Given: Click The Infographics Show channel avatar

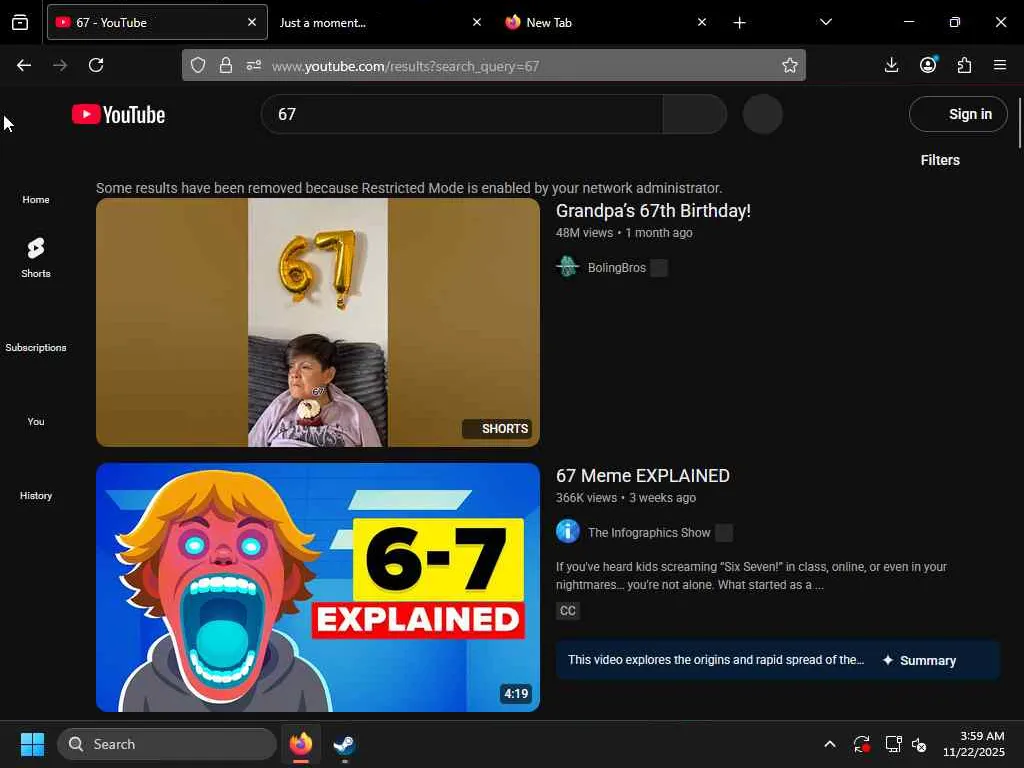Looking at the screenshot, I should click(568, 531).
